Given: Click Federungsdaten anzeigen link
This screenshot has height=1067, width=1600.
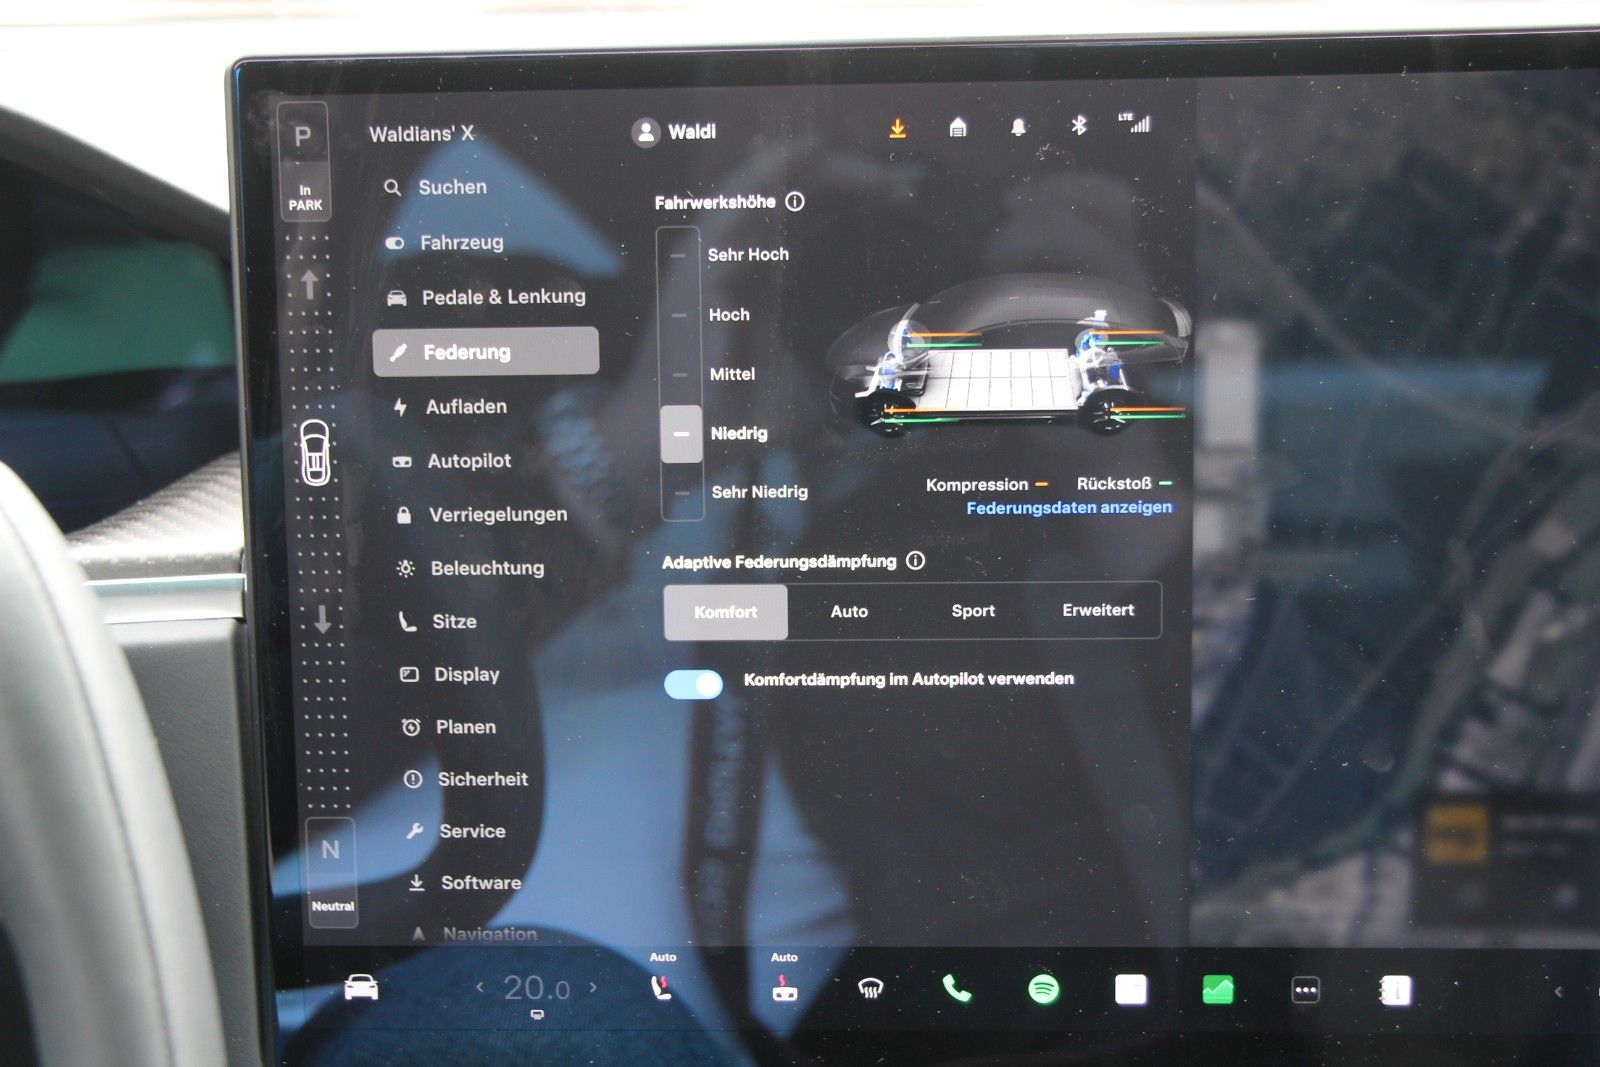Looking at the screenshot, I should pos(1069,508).
